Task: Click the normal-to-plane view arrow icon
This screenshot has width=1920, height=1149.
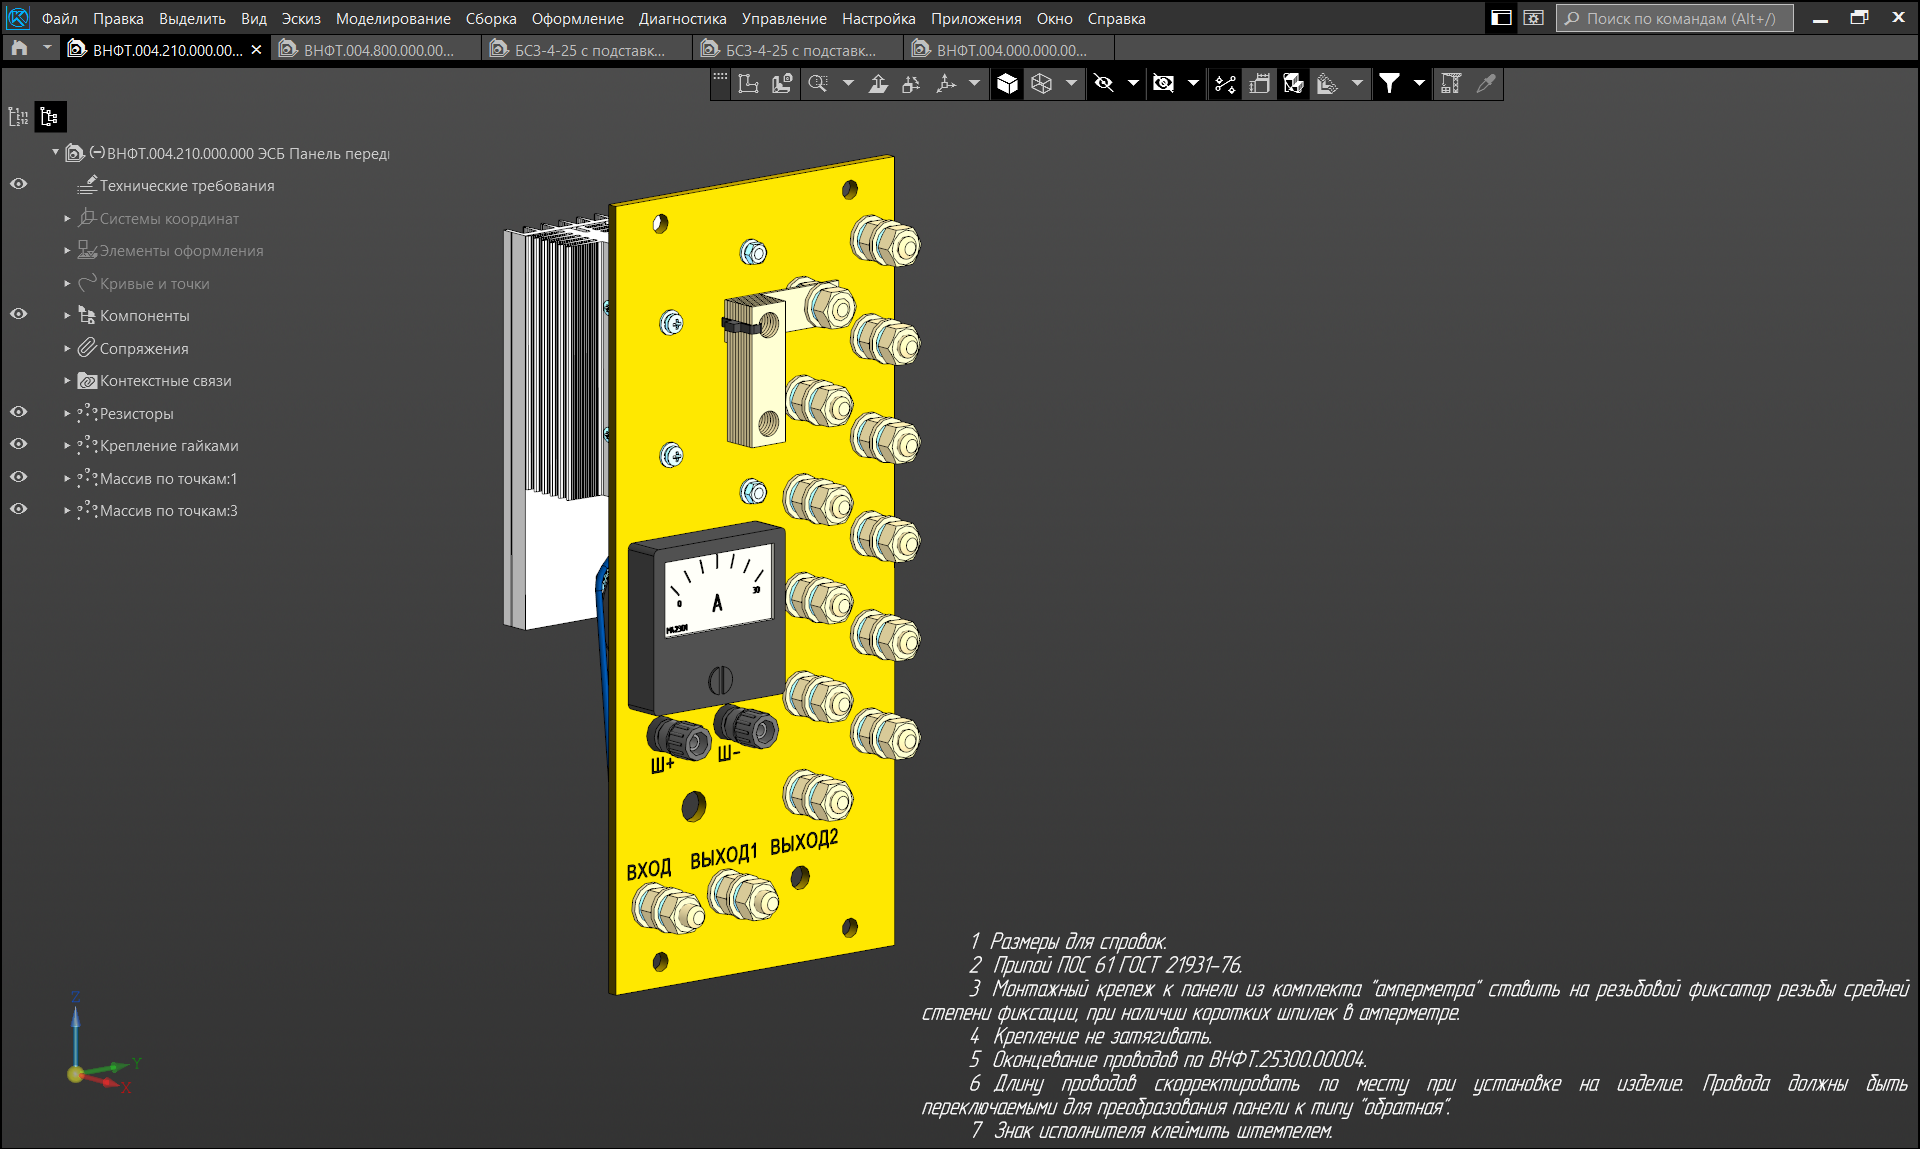Action: tap(878, 84)
